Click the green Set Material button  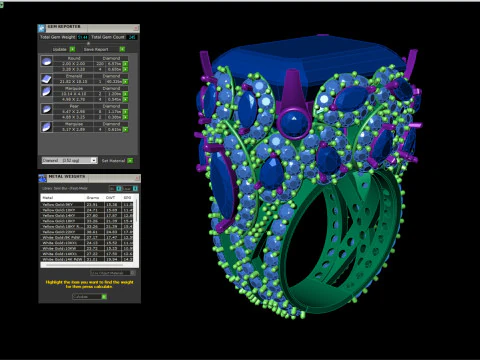(130, 160)
